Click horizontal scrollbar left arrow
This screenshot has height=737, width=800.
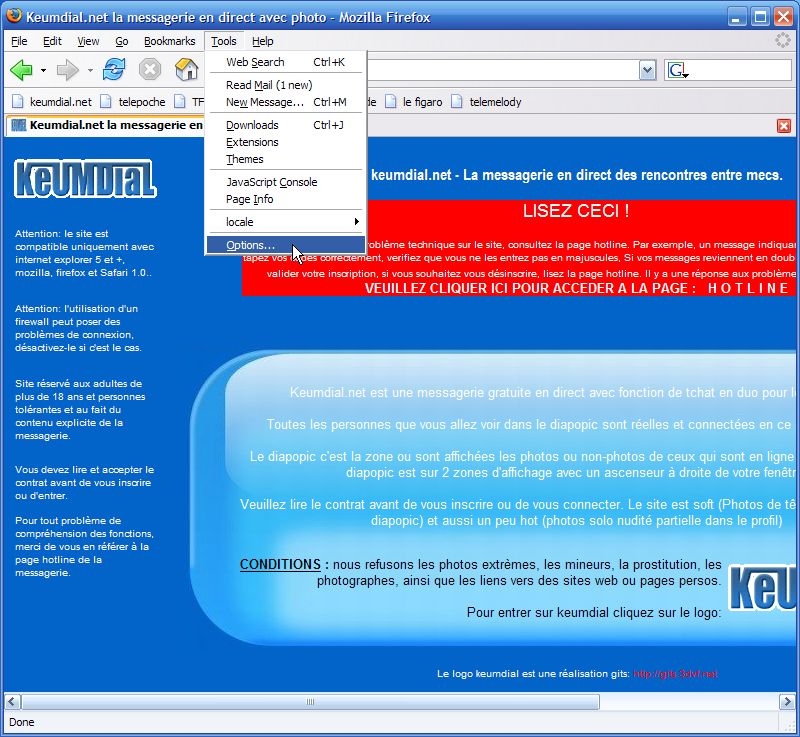[x=12, y=702]
